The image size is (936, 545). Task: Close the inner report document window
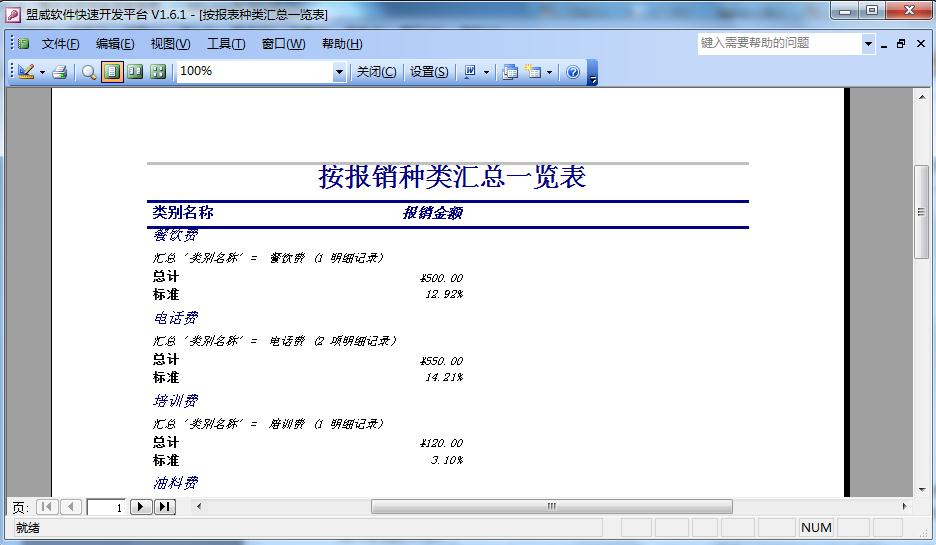921,44
